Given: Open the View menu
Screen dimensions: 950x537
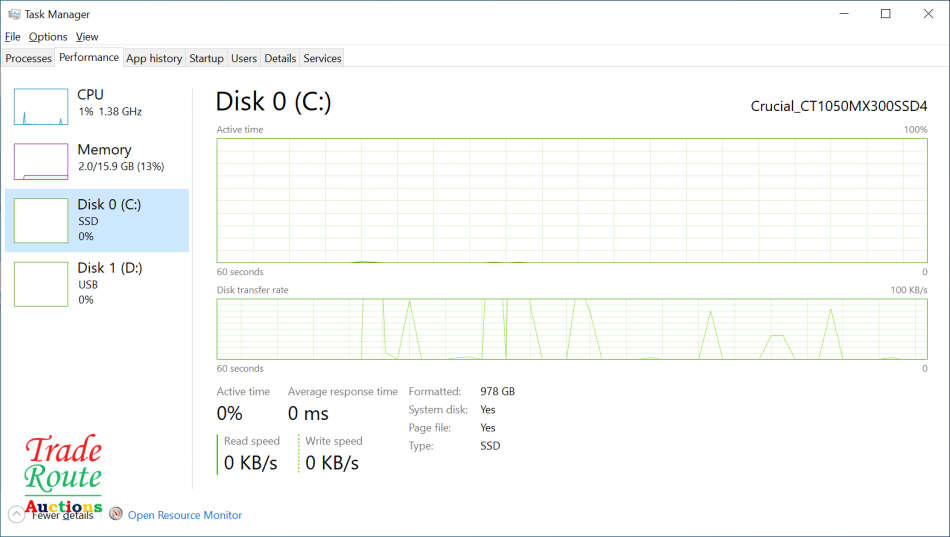Looking at the screenshot, I should 87,37.
